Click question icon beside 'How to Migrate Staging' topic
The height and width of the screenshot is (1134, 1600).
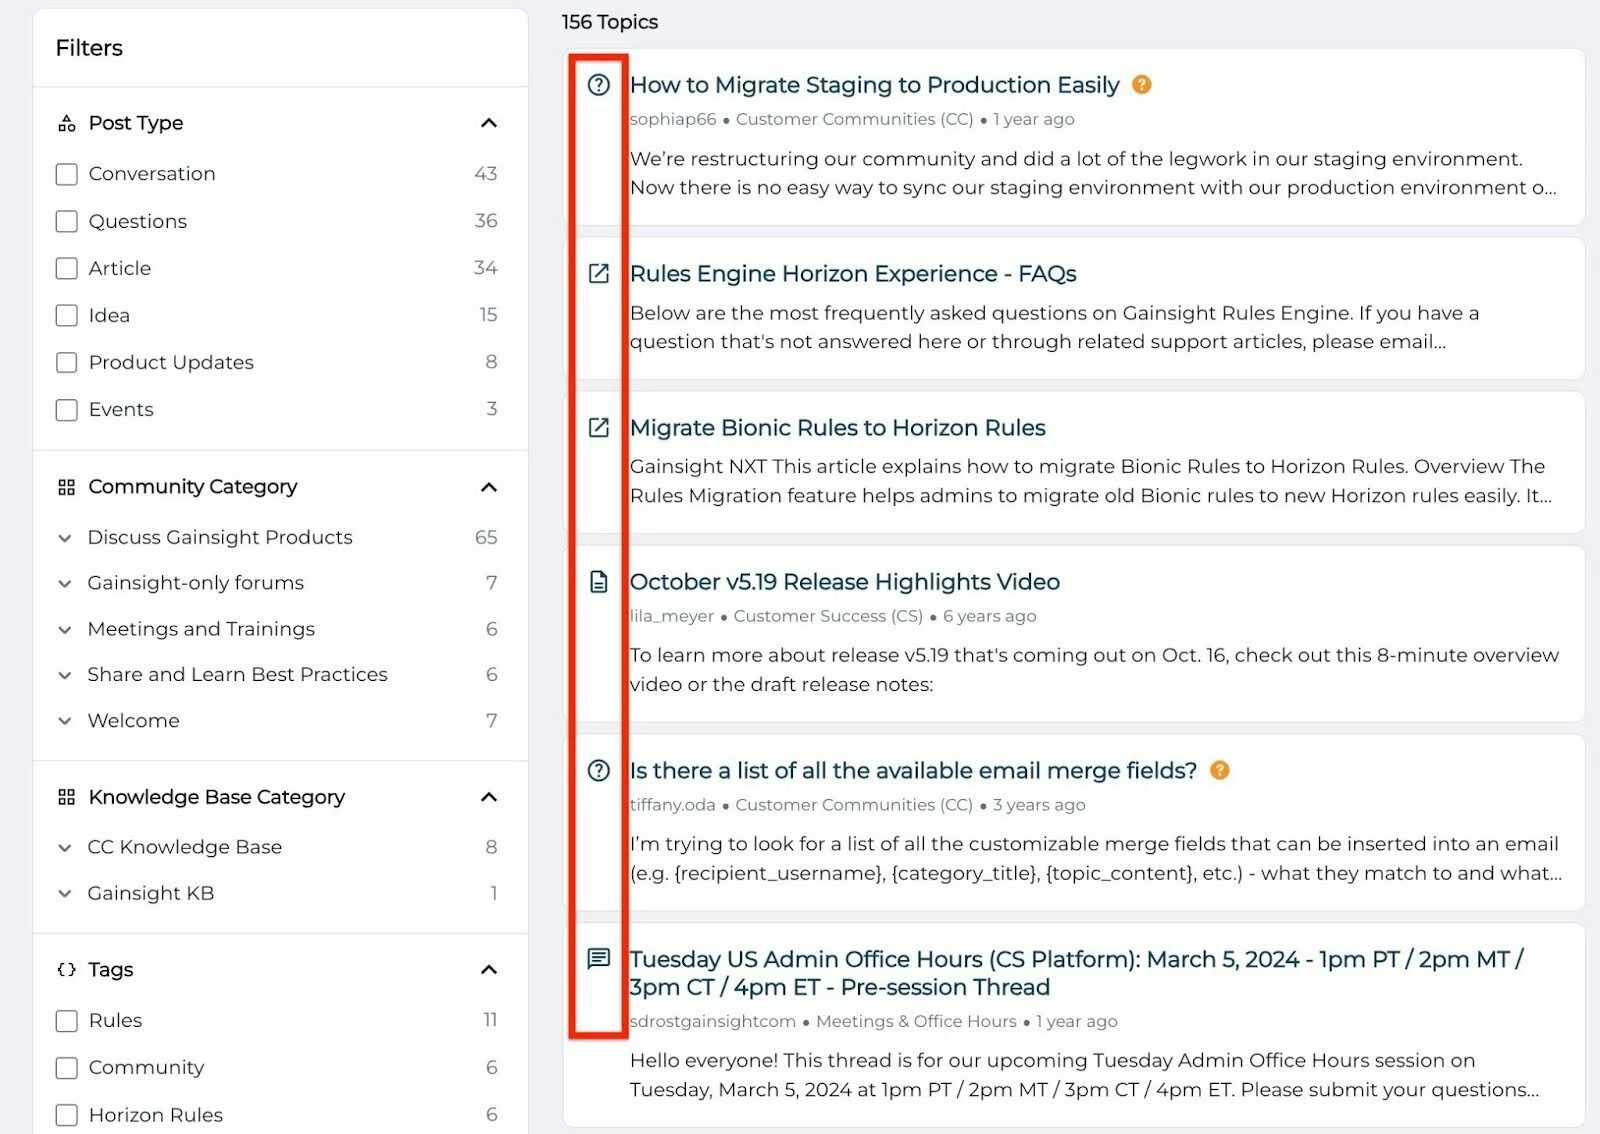coord(598,85)
